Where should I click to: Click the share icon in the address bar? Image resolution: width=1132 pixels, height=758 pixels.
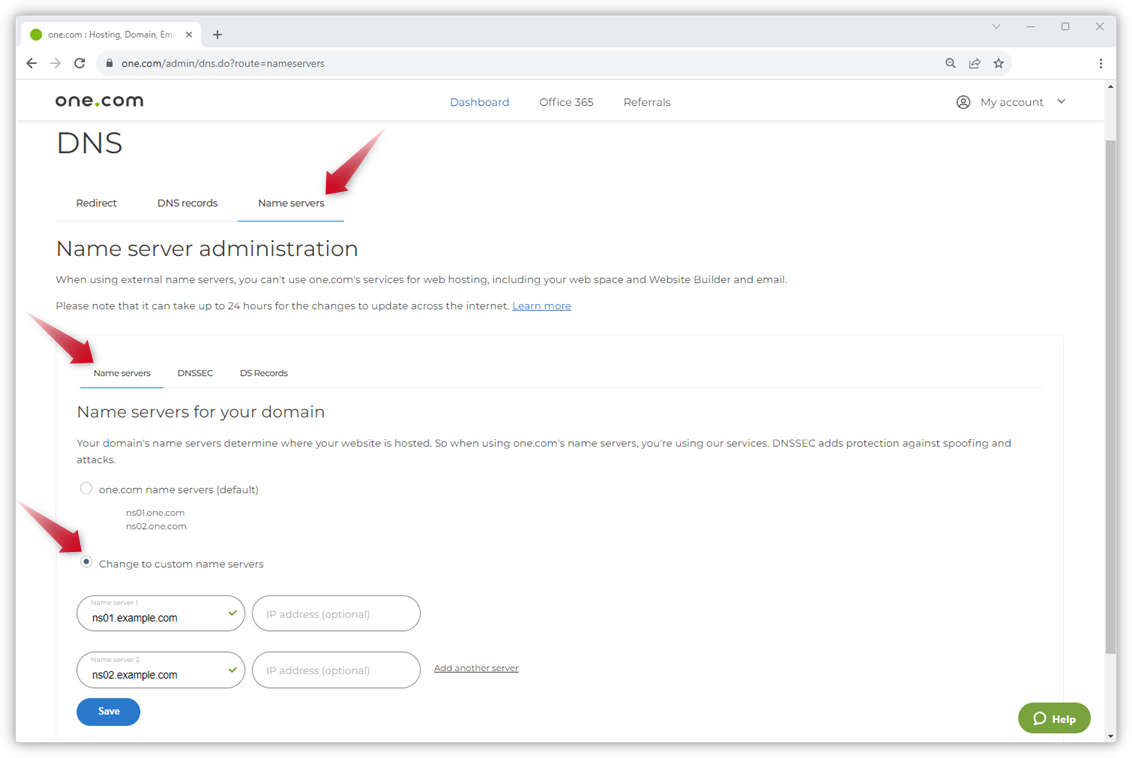[974, 63]
